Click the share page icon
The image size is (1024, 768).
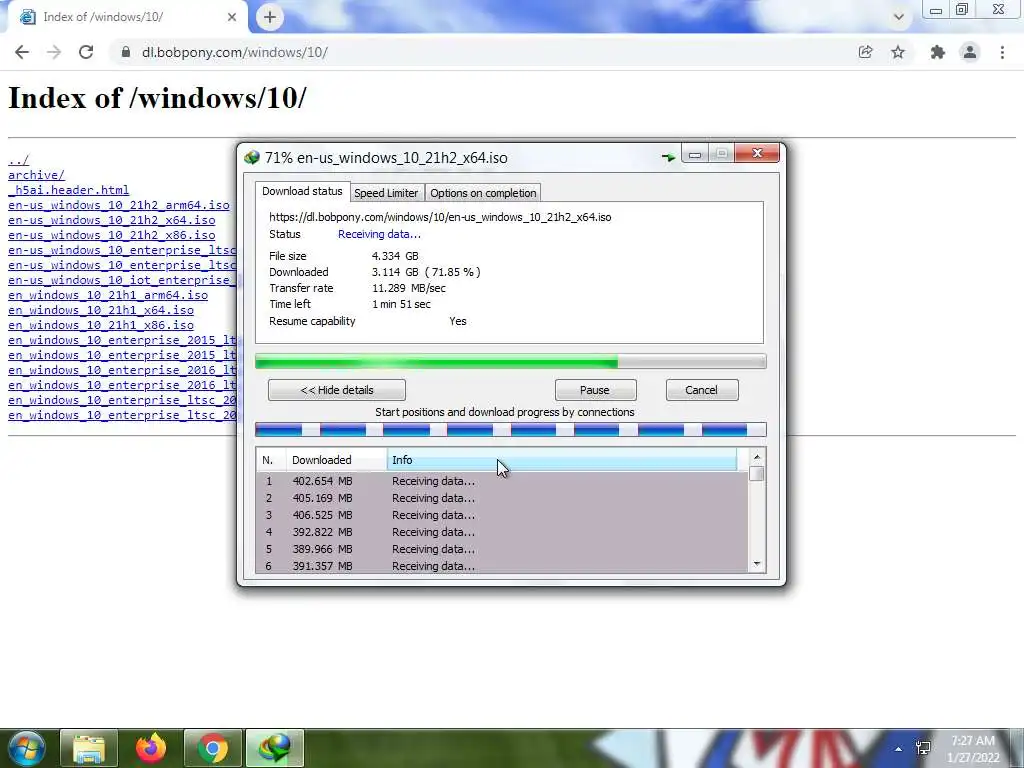pyautogui.click(x=866, y=52)
